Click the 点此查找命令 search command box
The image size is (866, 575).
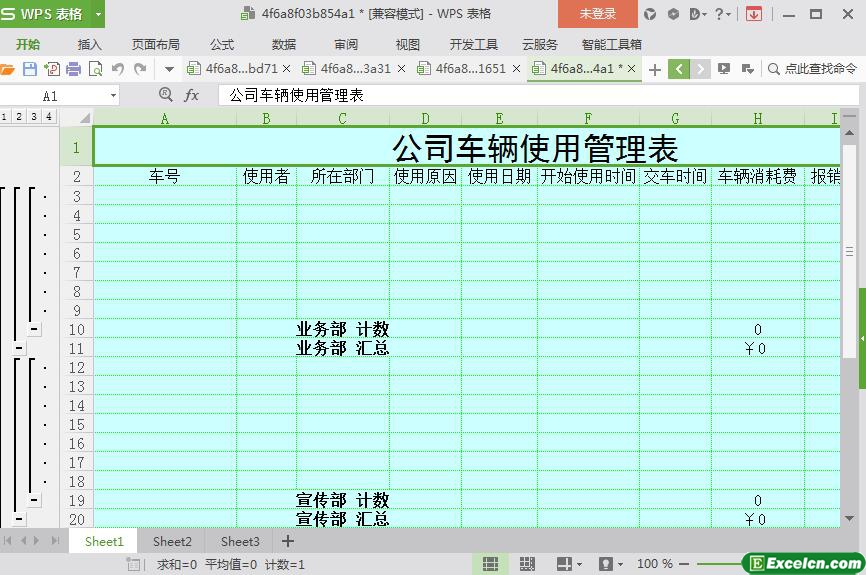pyautogui.click(x=812, y=69)
